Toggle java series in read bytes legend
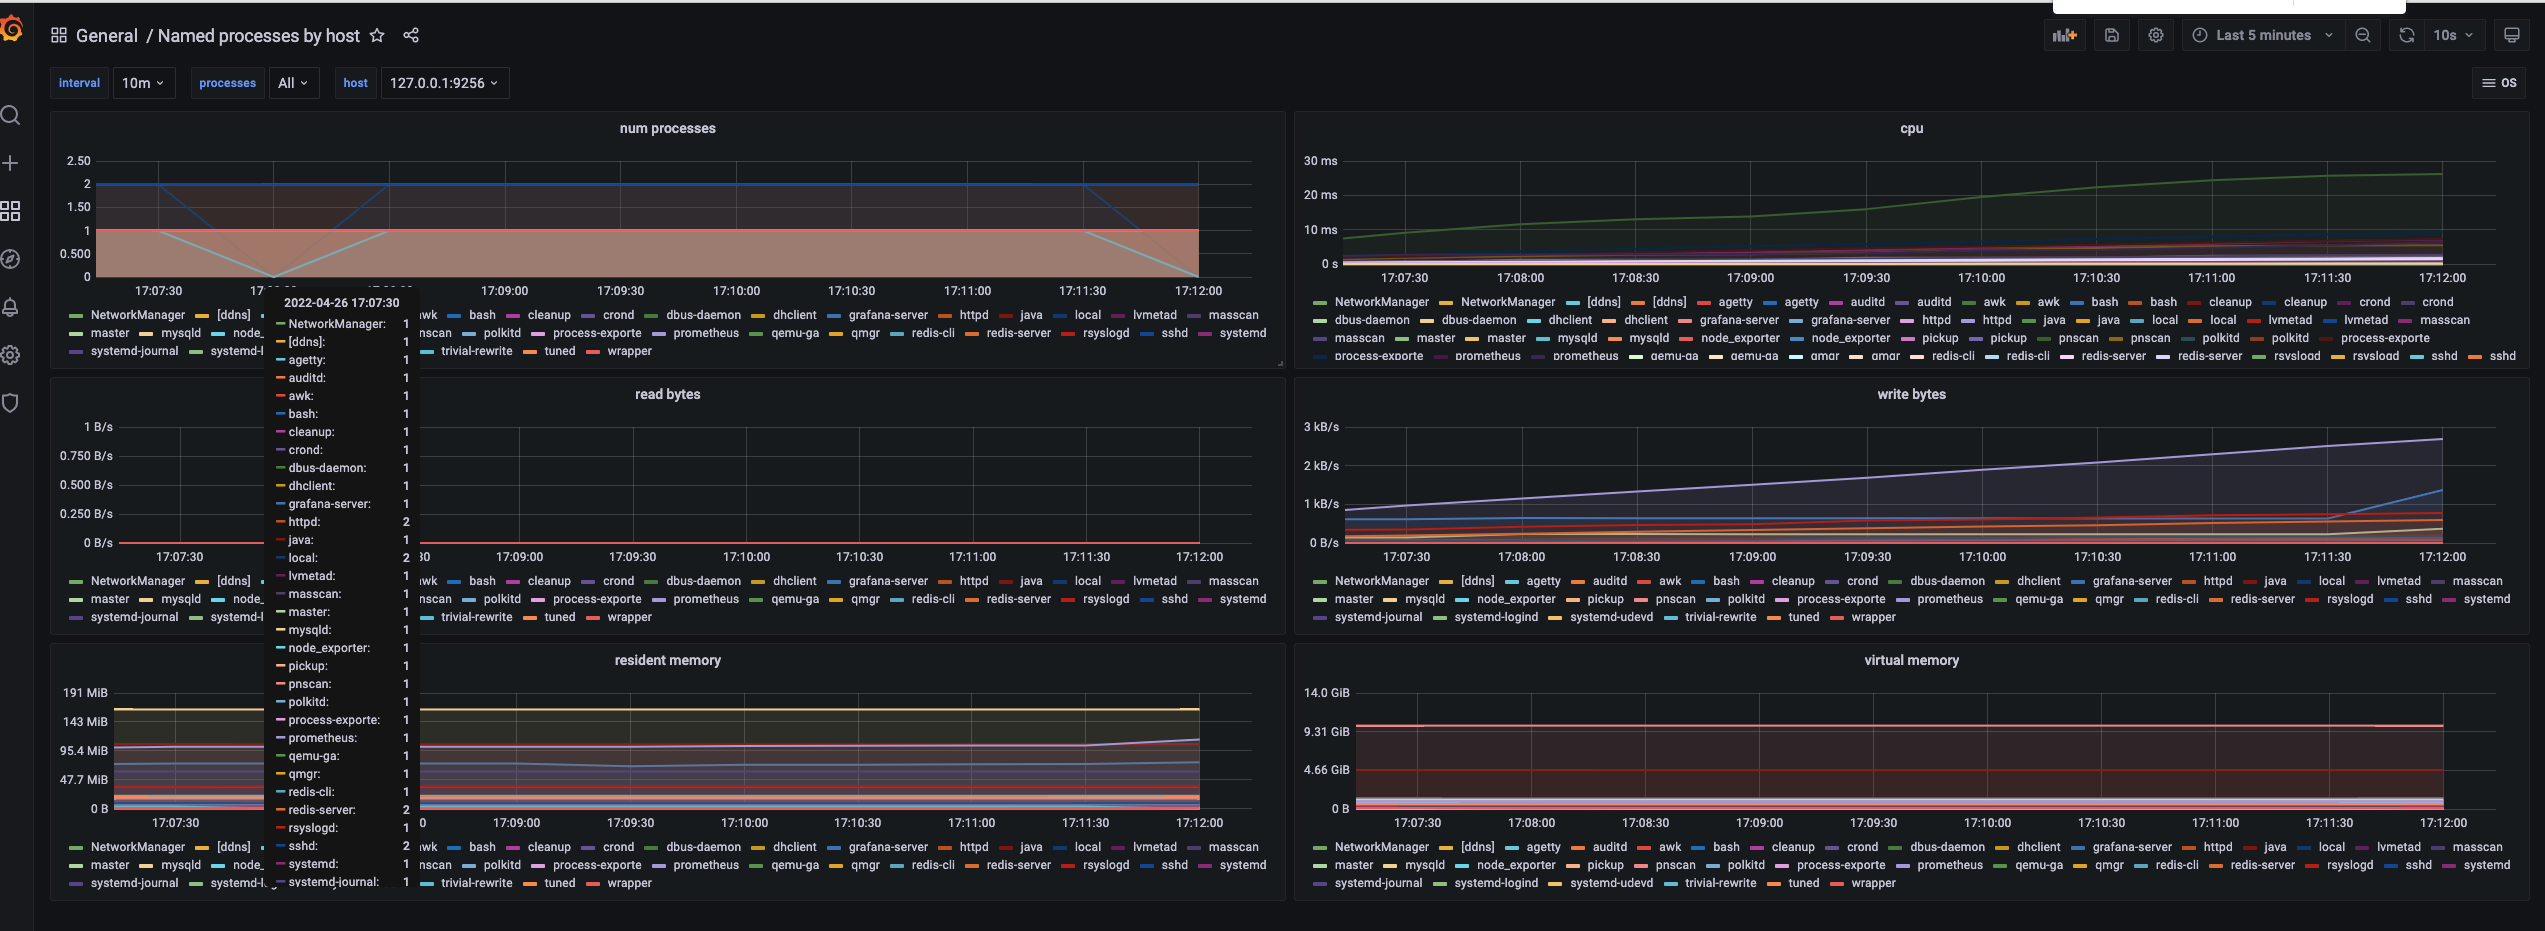 point(1031,581)
